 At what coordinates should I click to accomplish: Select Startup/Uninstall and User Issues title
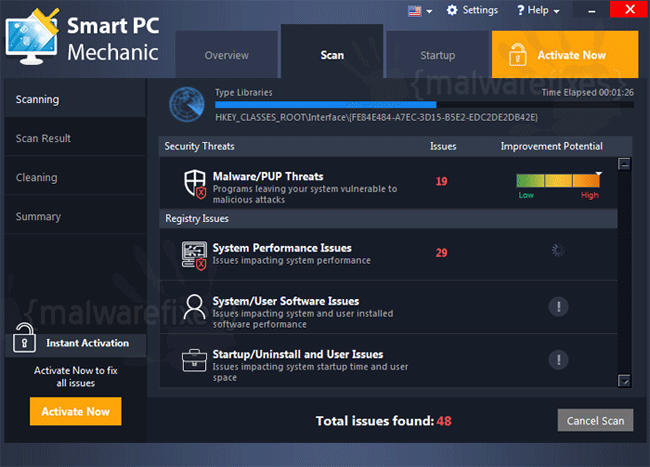298,354
